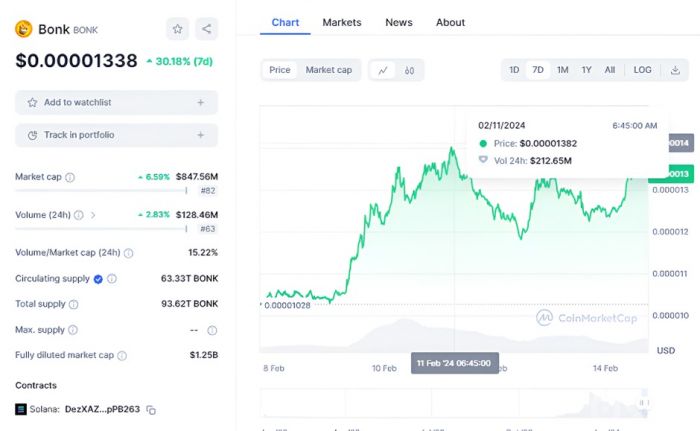Click Circulating supply verified badge
This screenshot has width=700, height=431.
(98, 279)
